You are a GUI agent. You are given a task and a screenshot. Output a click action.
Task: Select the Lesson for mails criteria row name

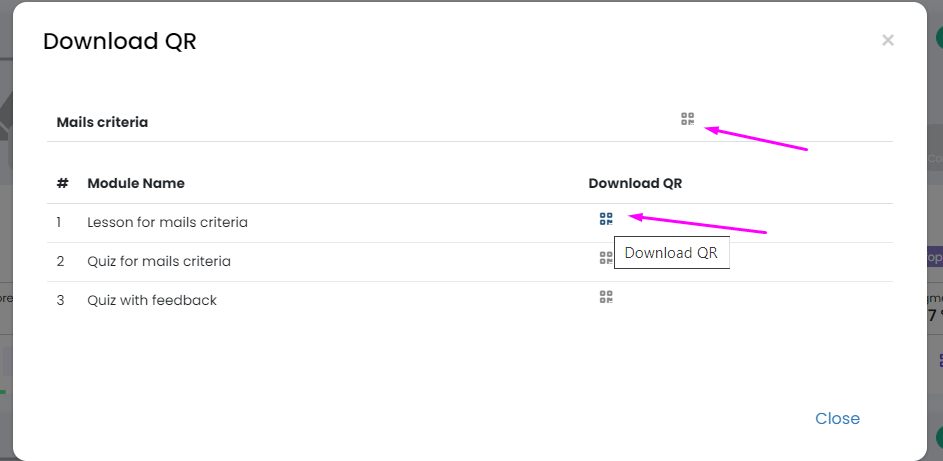tap(167, 222)
